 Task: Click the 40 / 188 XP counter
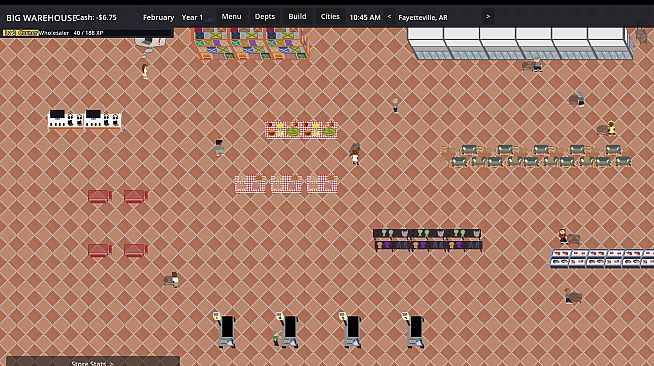coord(88,33)
